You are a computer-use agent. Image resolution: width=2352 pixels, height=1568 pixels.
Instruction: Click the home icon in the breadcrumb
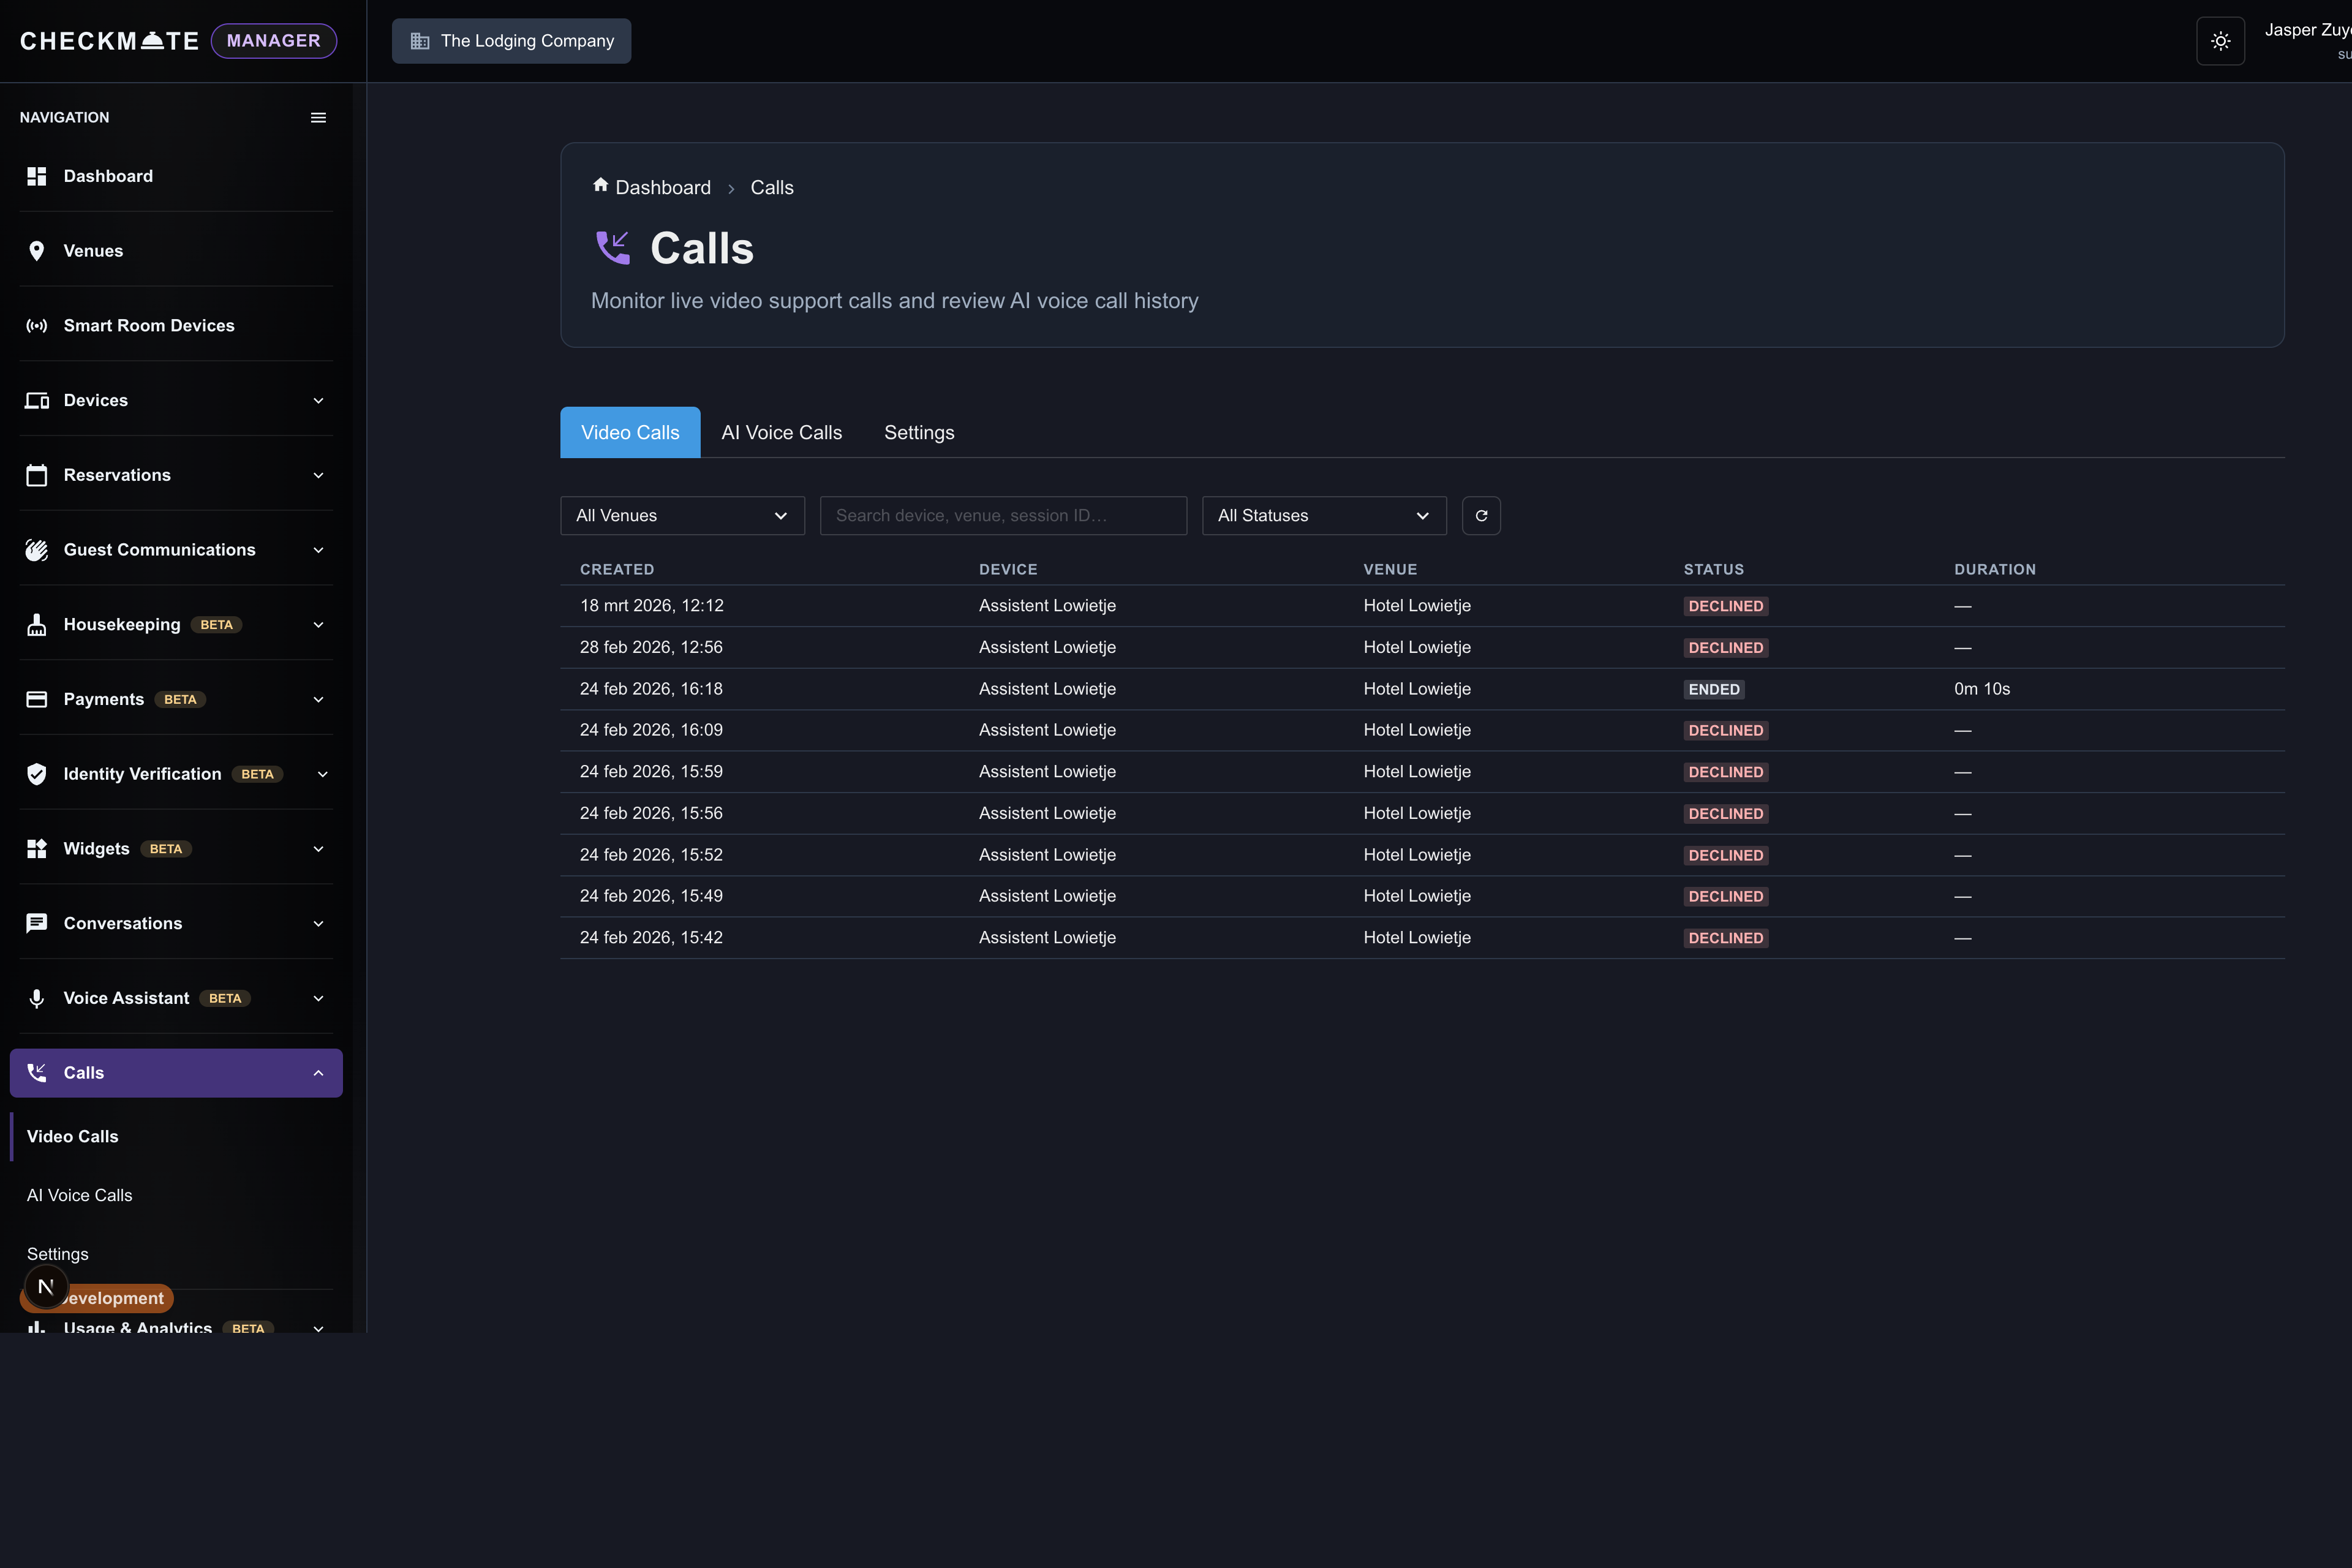(x=600, y=185)
